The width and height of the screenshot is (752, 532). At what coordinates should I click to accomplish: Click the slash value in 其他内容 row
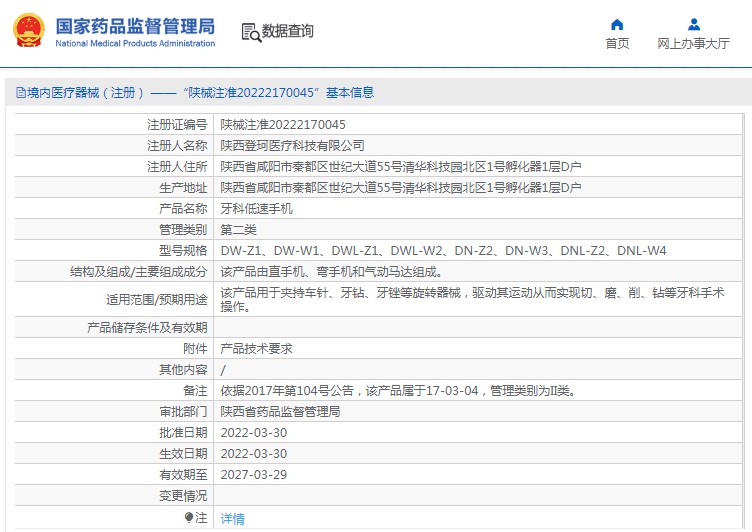[x=223, y=370]
